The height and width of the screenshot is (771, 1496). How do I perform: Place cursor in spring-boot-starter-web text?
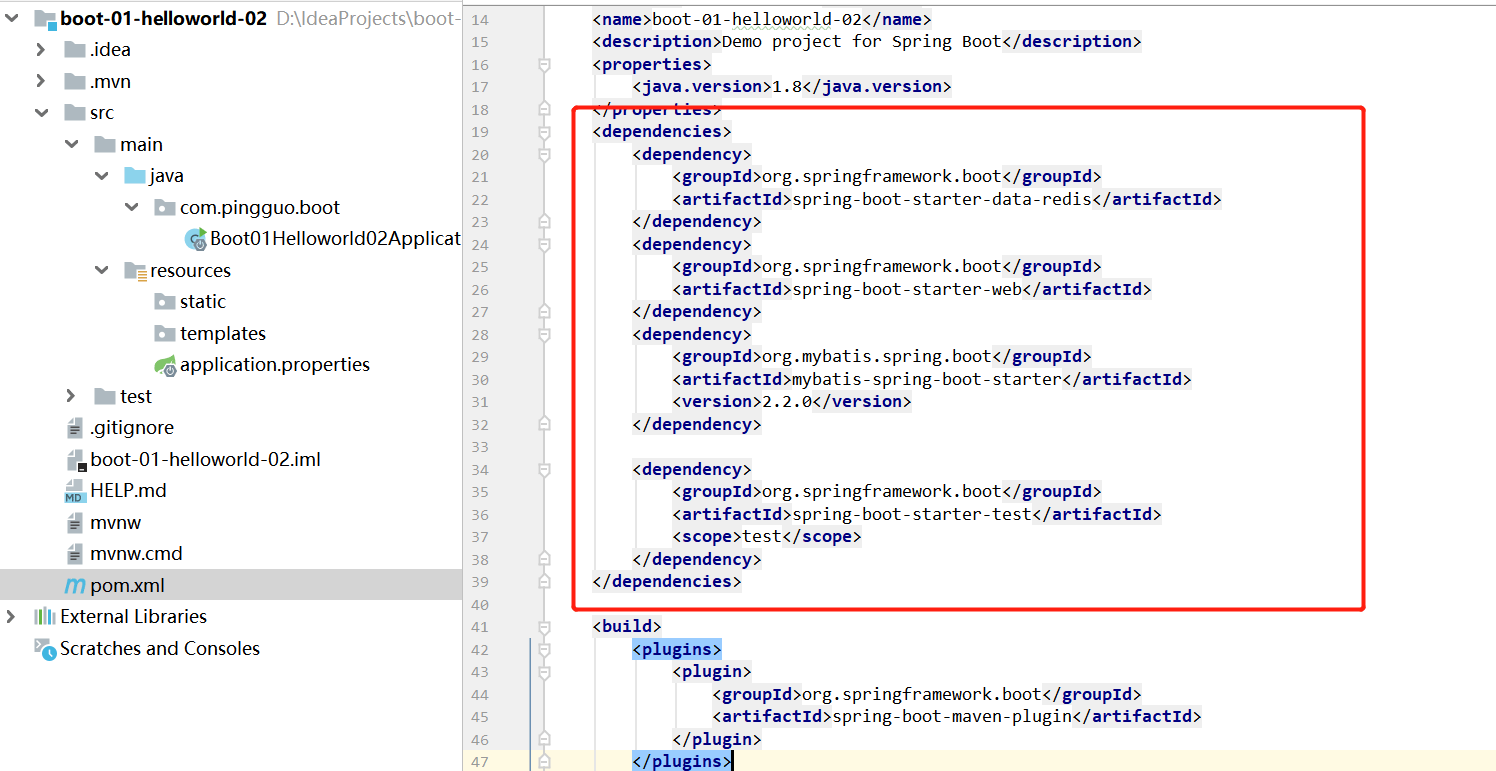pyautogui.click(x=906, y=289)
